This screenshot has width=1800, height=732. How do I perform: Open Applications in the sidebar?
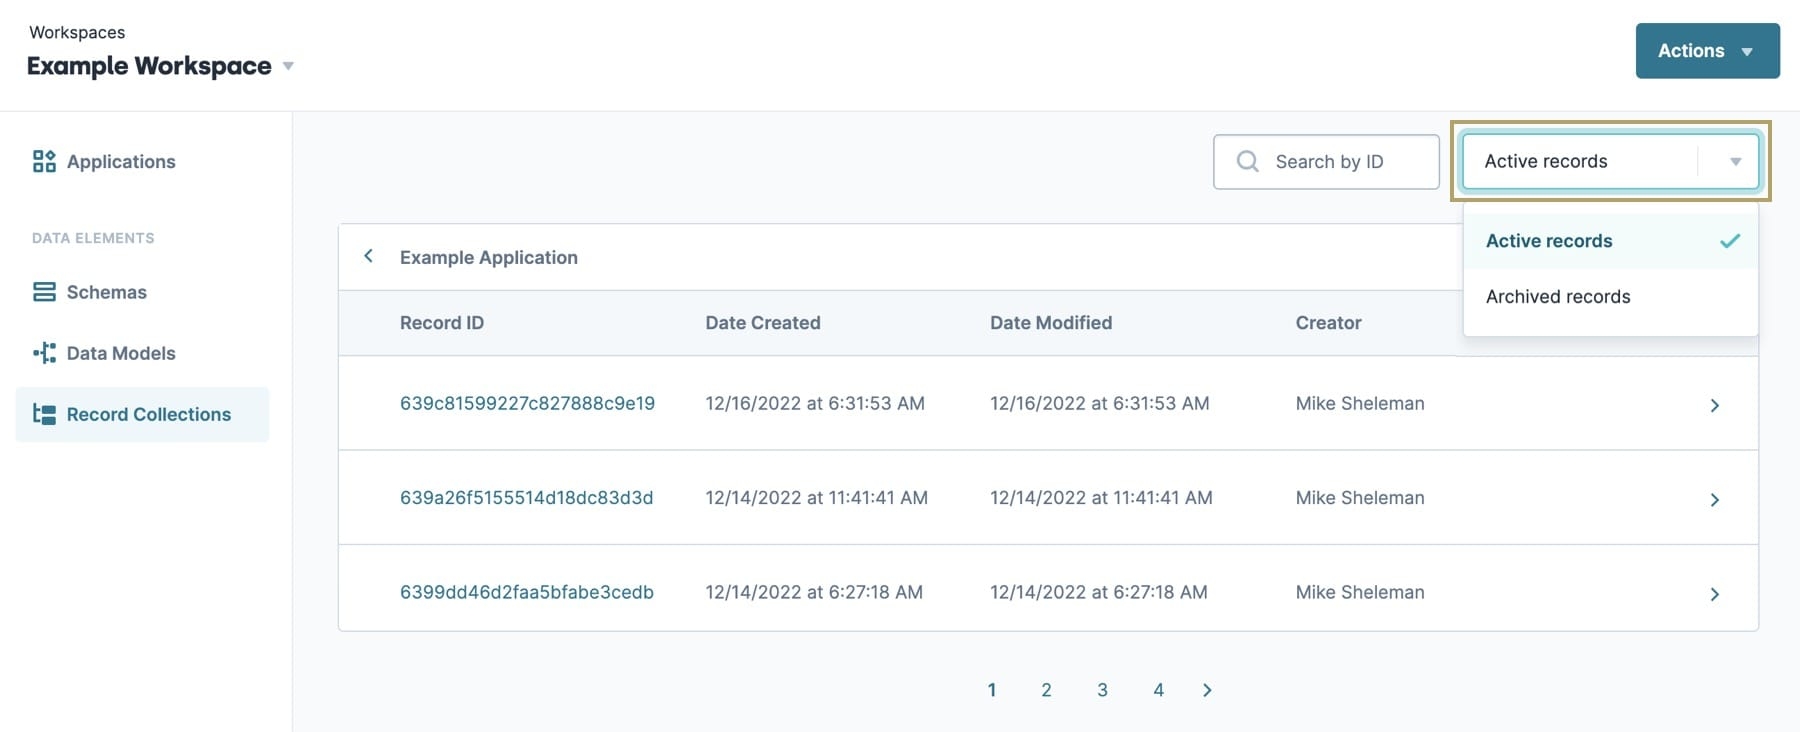click(x=121, y=161)
